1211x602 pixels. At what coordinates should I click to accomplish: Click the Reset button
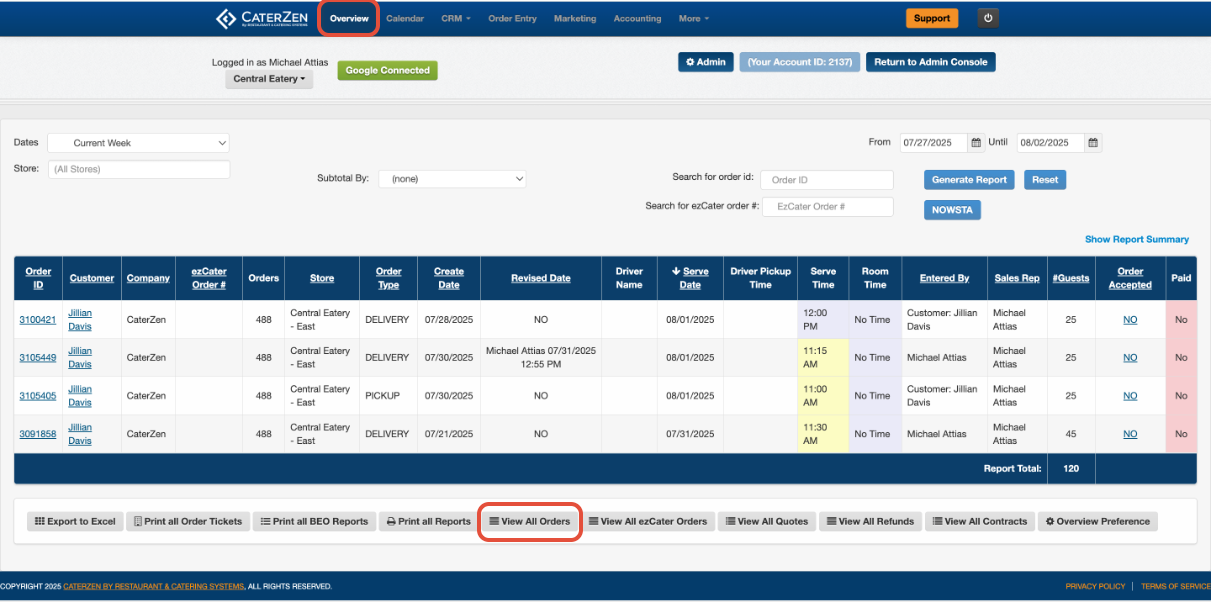pos(1045,180)
